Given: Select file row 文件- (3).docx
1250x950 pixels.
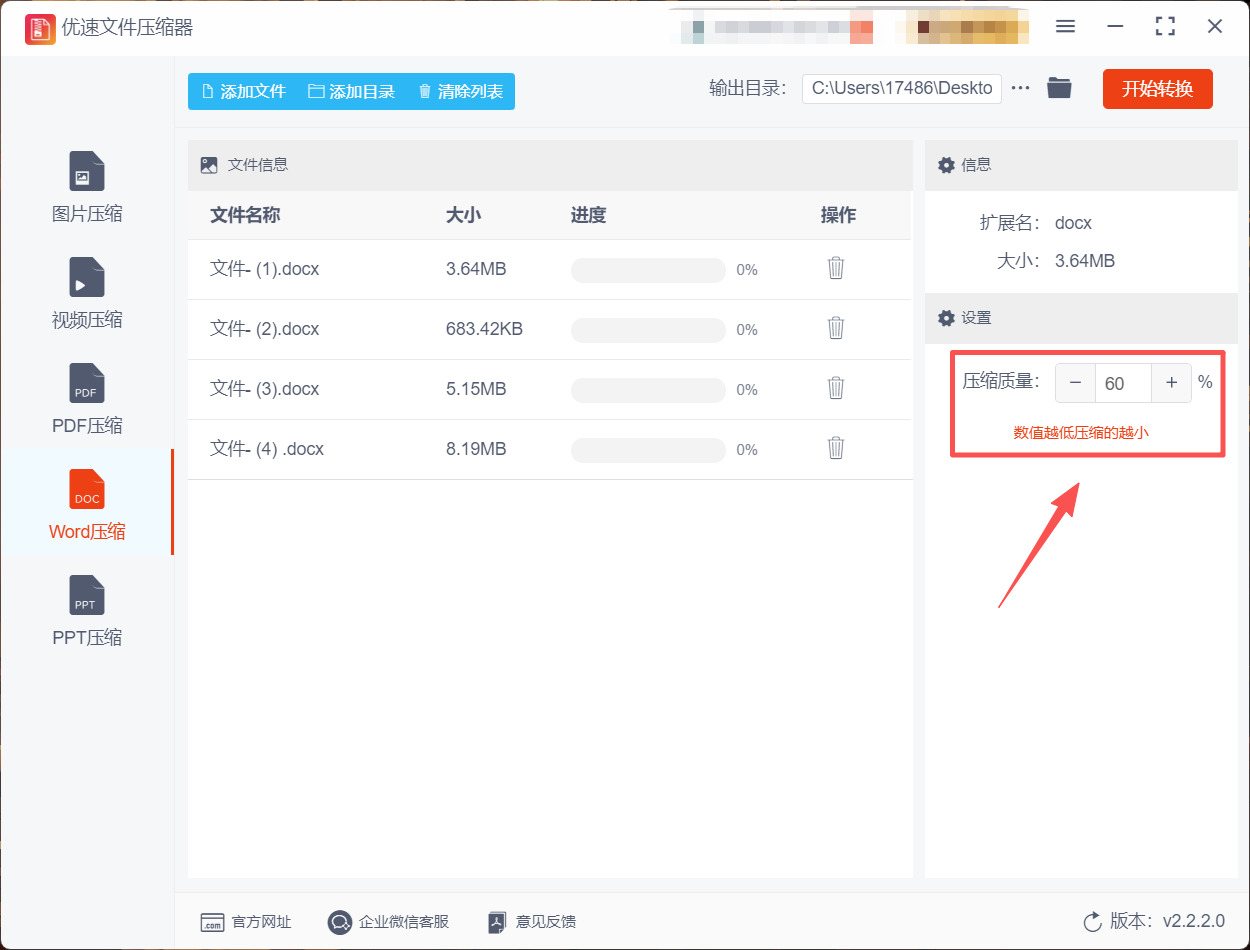Looking at the screenshot, I should 549,389.
